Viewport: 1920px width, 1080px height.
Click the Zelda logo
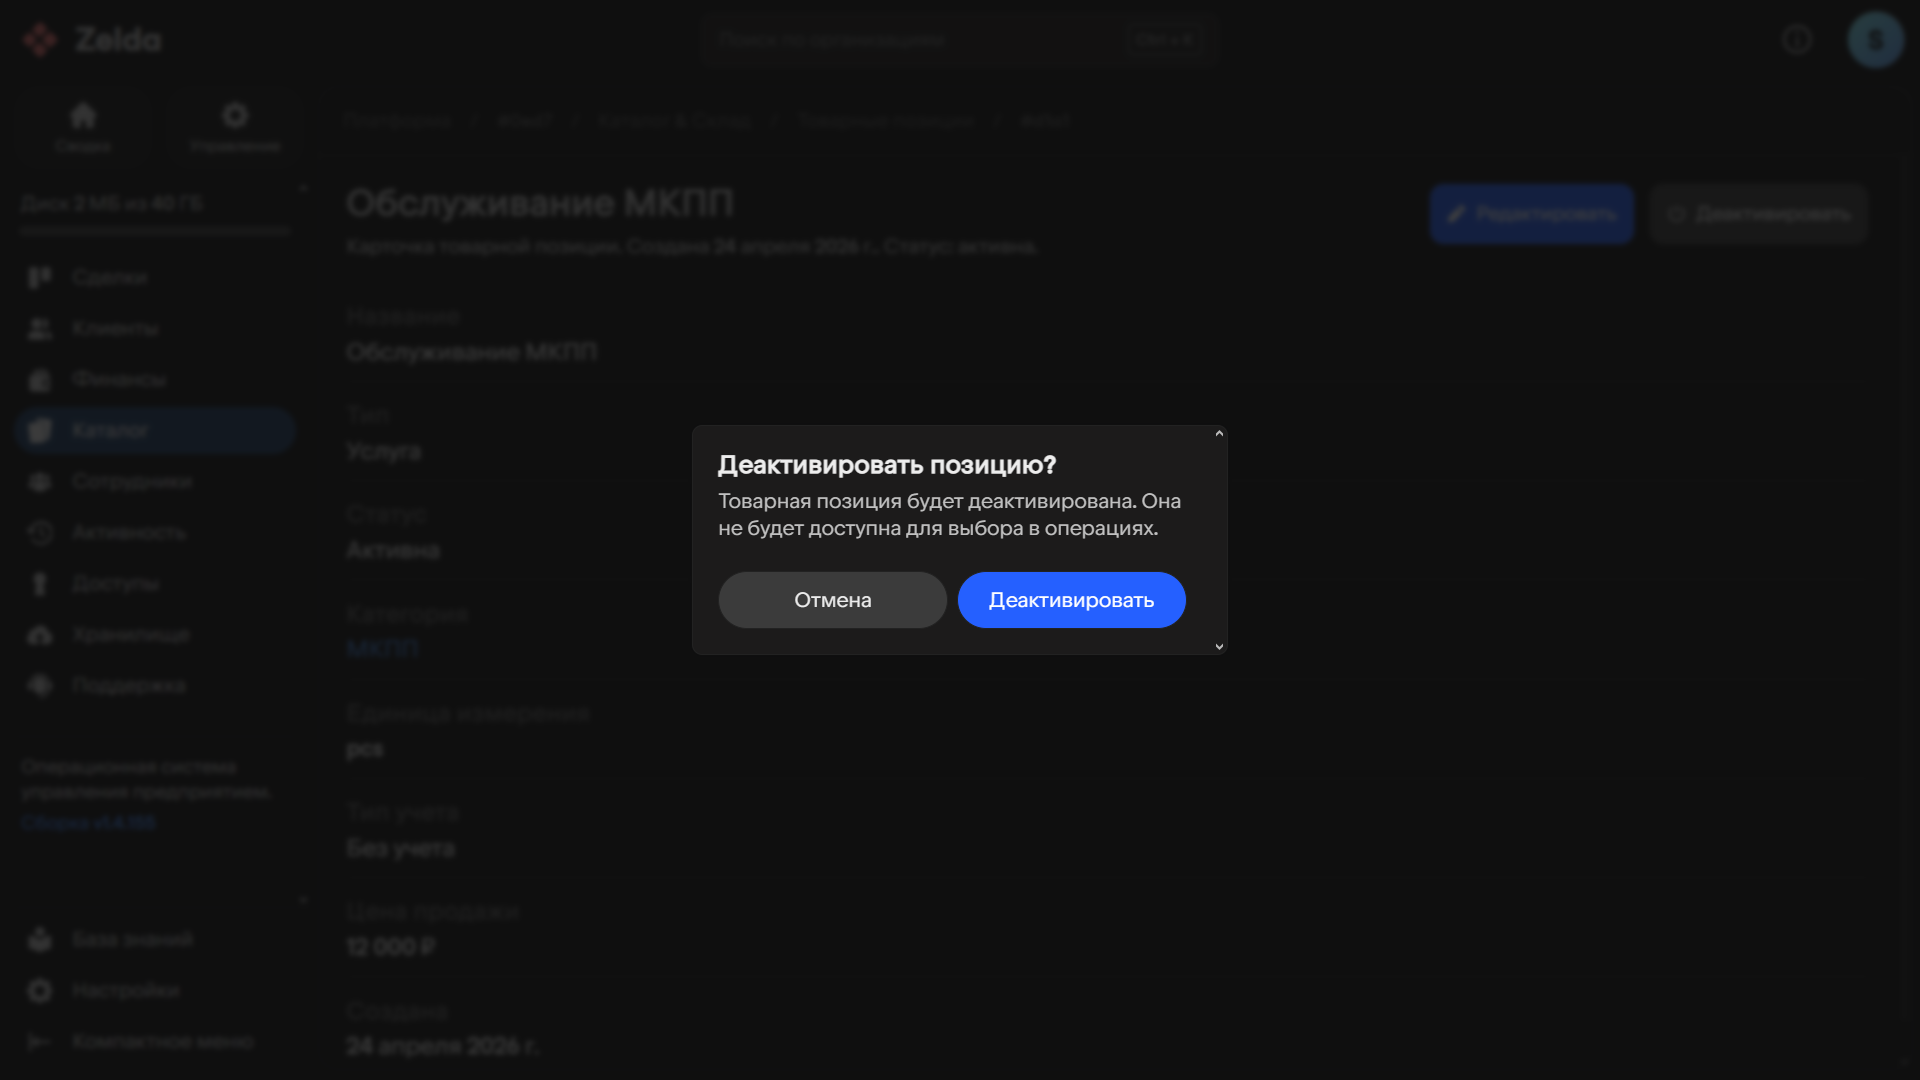tap(91, 40)
